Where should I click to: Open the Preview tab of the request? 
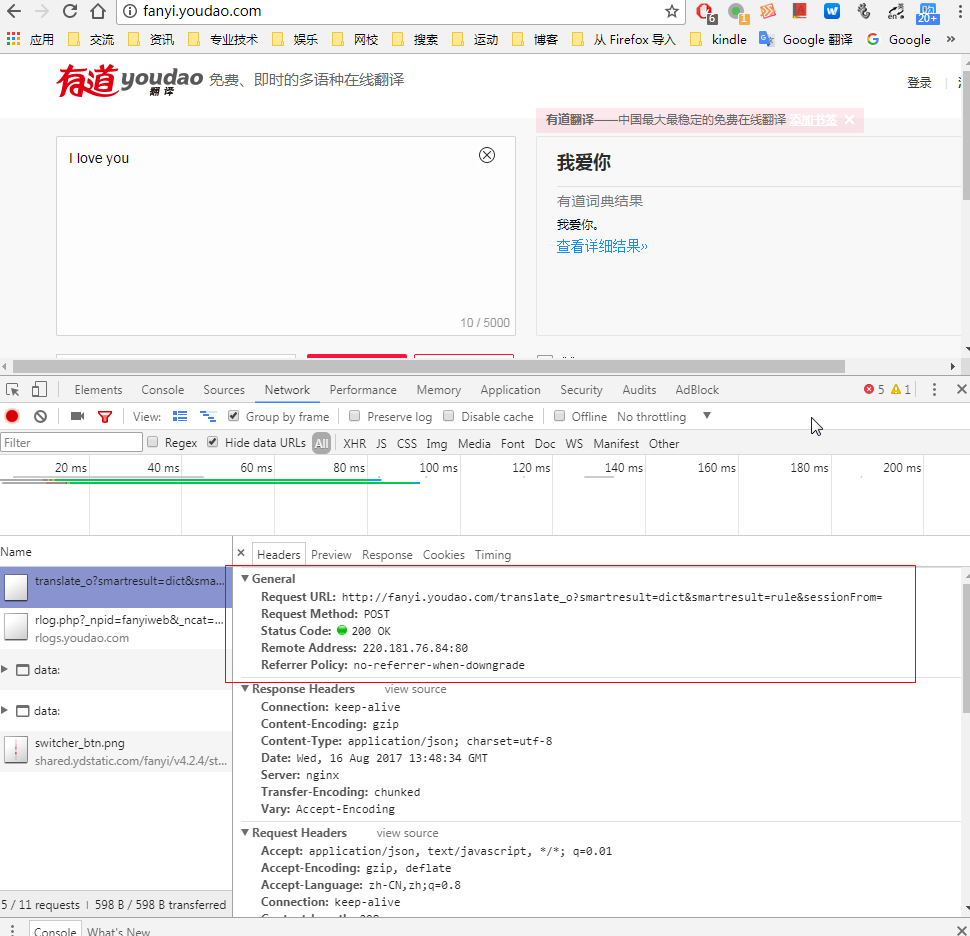pyautogui.click(x=331, y=555)
